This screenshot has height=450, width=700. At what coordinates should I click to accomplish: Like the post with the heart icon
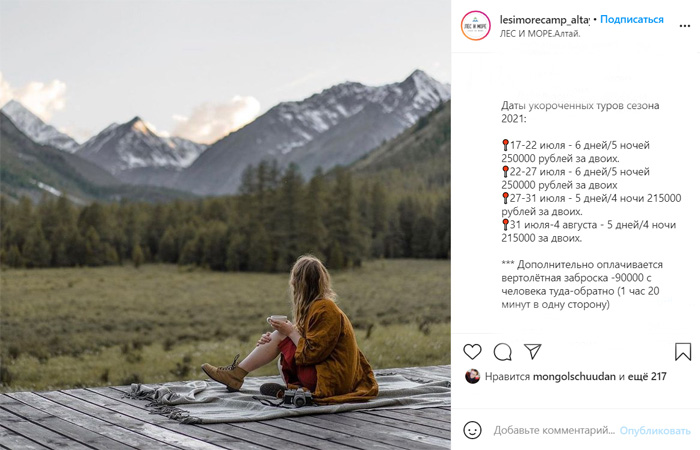click(x=472, y=352)
